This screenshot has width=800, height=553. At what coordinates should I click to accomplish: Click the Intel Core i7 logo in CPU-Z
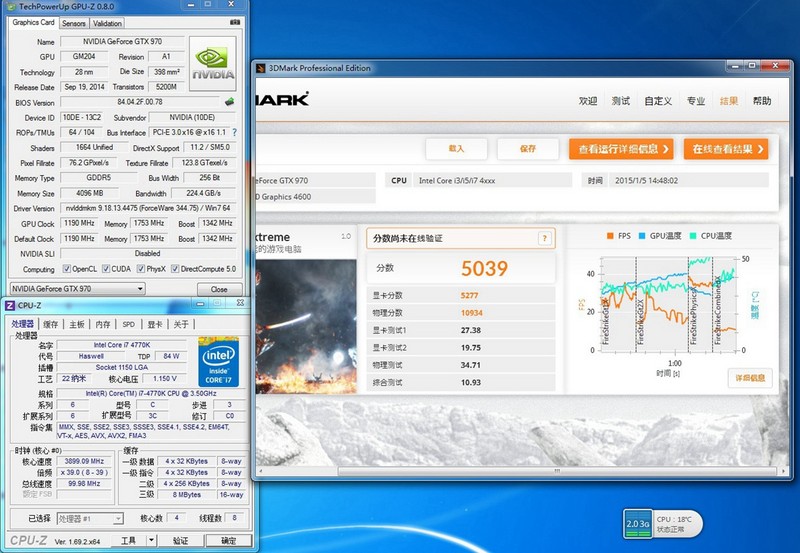click(x=218, y=361)
